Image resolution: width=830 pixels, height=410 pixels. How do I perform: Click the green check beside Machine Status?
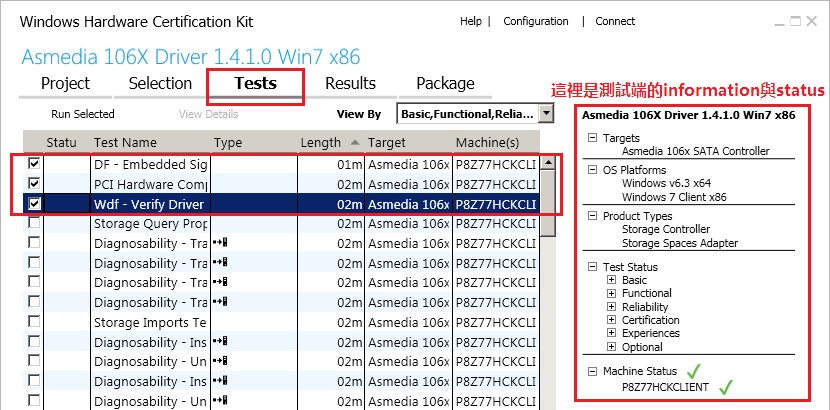click(692, 371)
